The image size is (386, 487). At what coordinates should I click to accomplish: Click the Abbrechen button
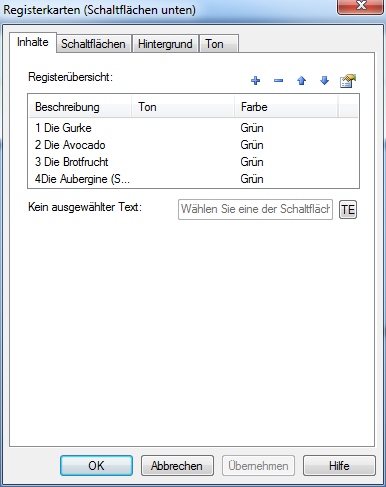coord(177,465)
